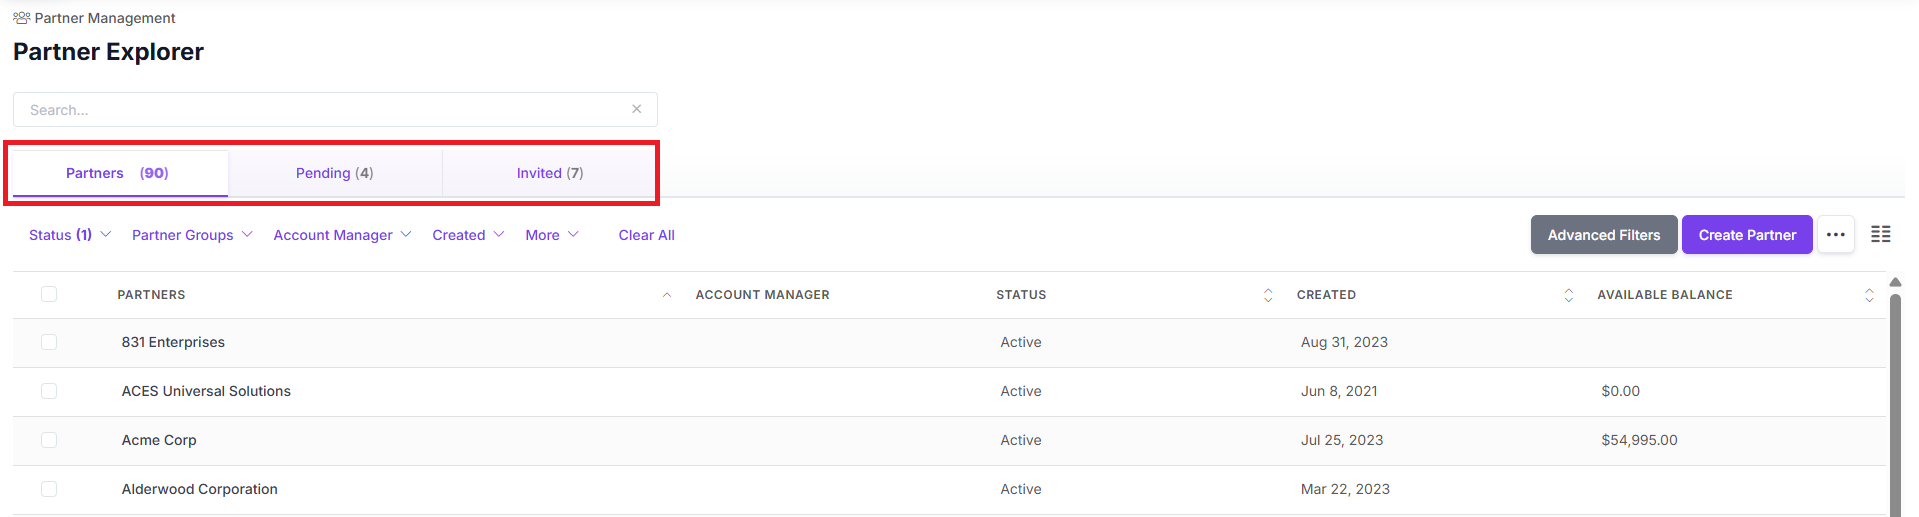The height and width of the screenshot is (517, 1919).
Task: Sort by Available Balance column arrows
Action: click(x=1868, y=295)
